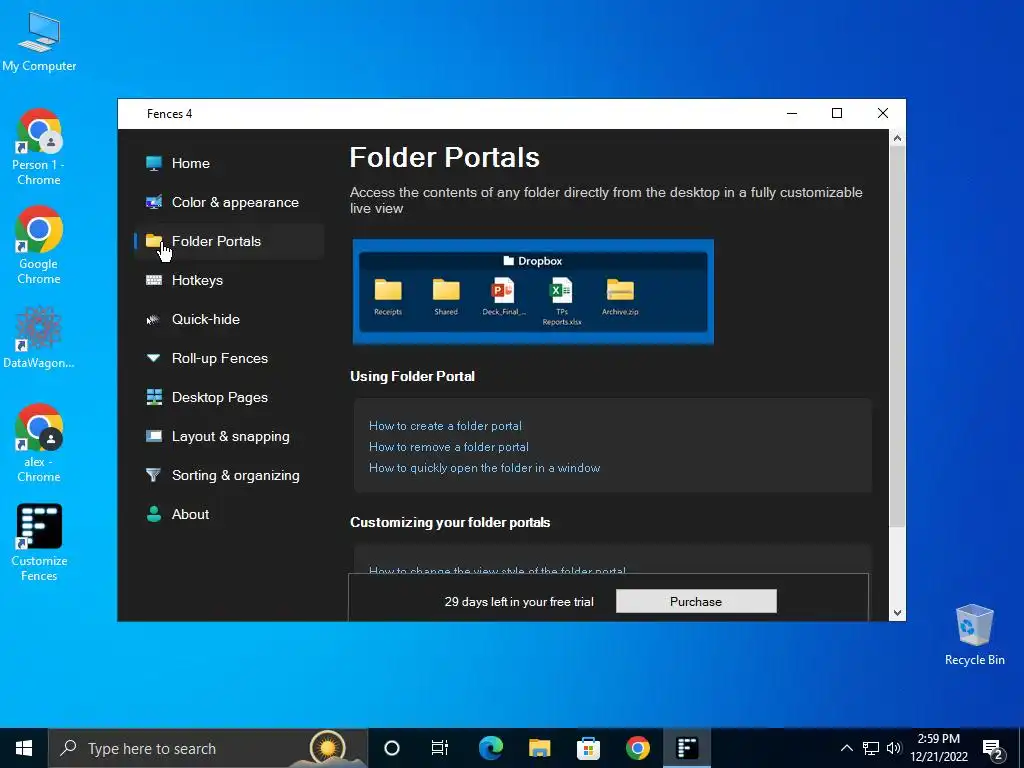This screenshot has height=768, width=1024.
Task: Click the About person icon
Action: (x=153, y=515)
